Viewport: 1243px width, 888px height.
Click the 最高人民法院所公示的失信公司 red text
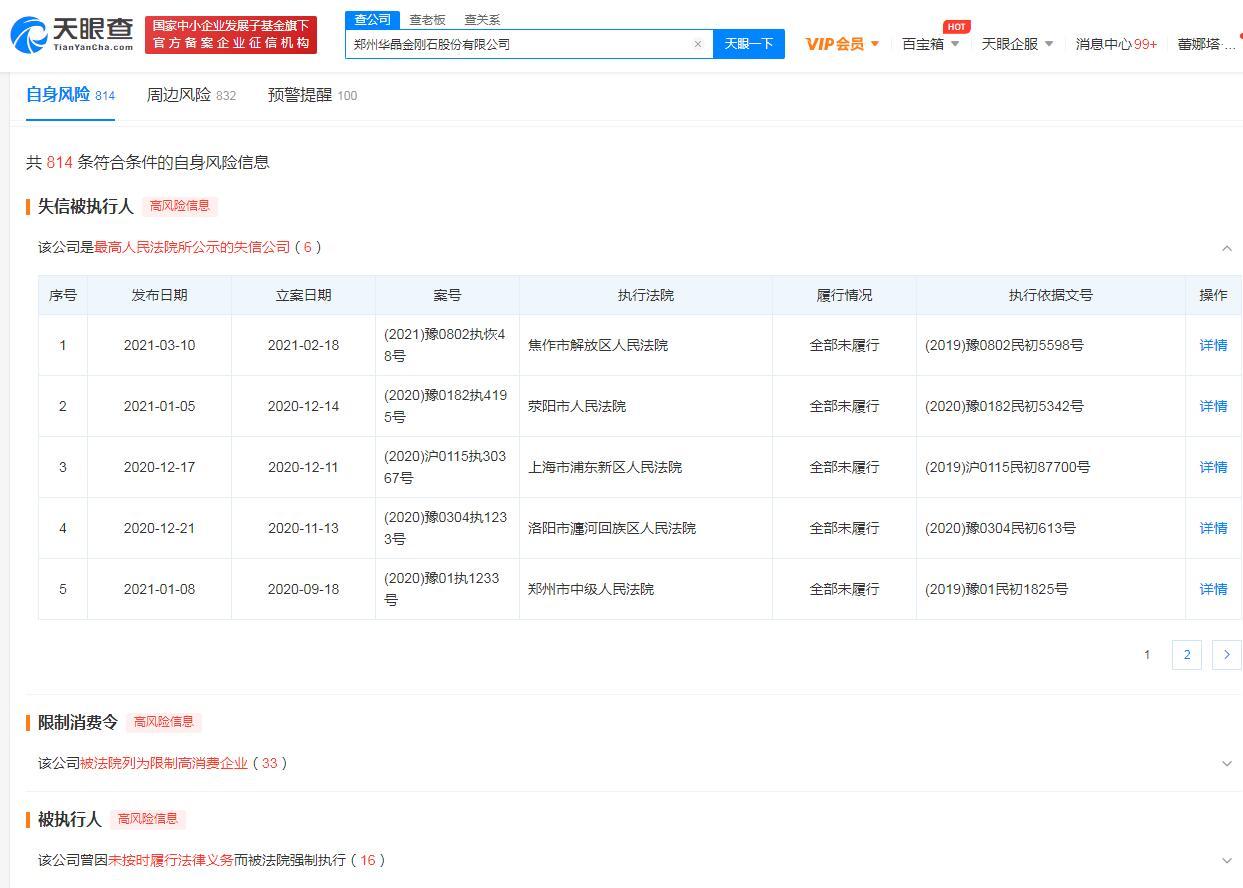(x=192, y=247)
